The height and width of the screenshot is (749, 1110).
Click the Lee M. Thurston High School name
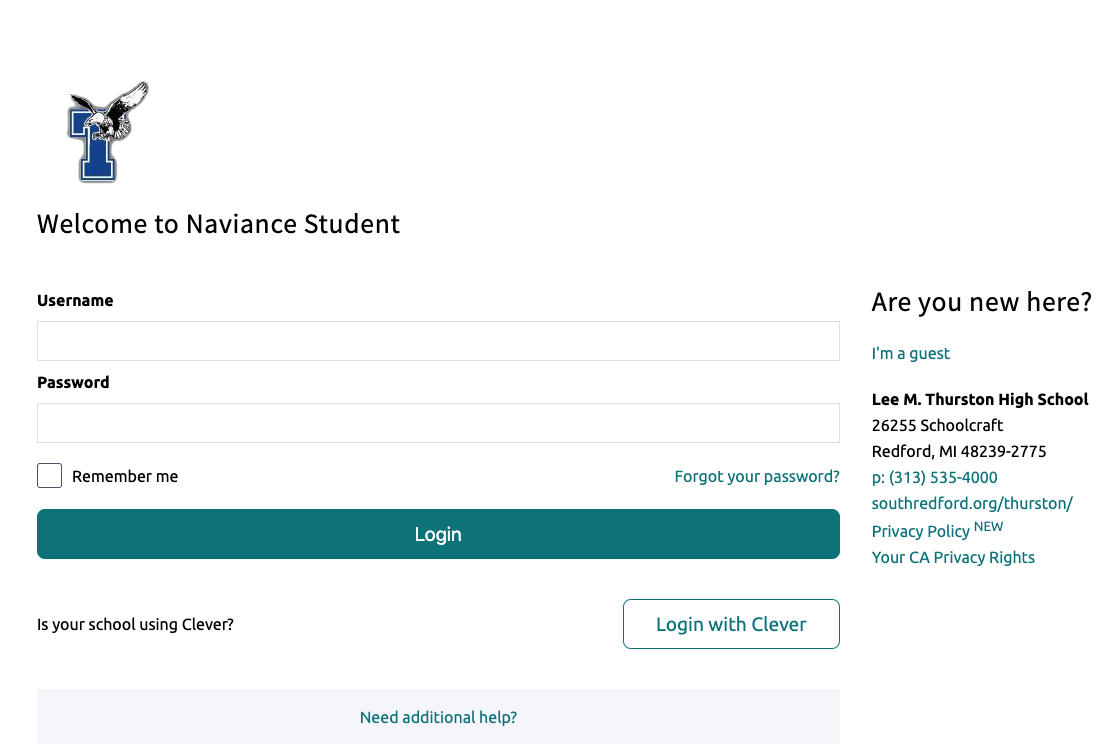pos(980,399)
